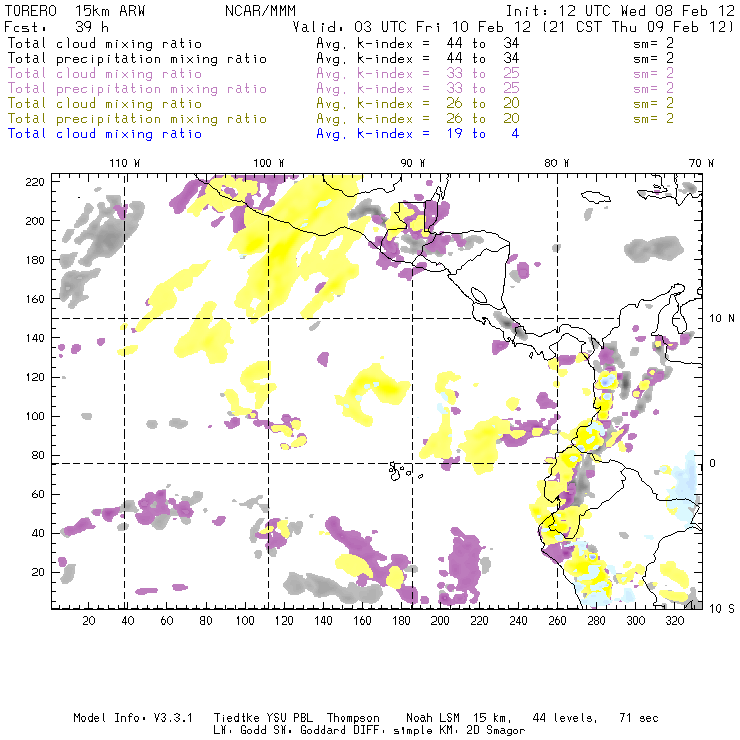This screenshot has height=740, width=740.
Task: Click the Galapagos Islands outline on the map
Action: point(404,471)
